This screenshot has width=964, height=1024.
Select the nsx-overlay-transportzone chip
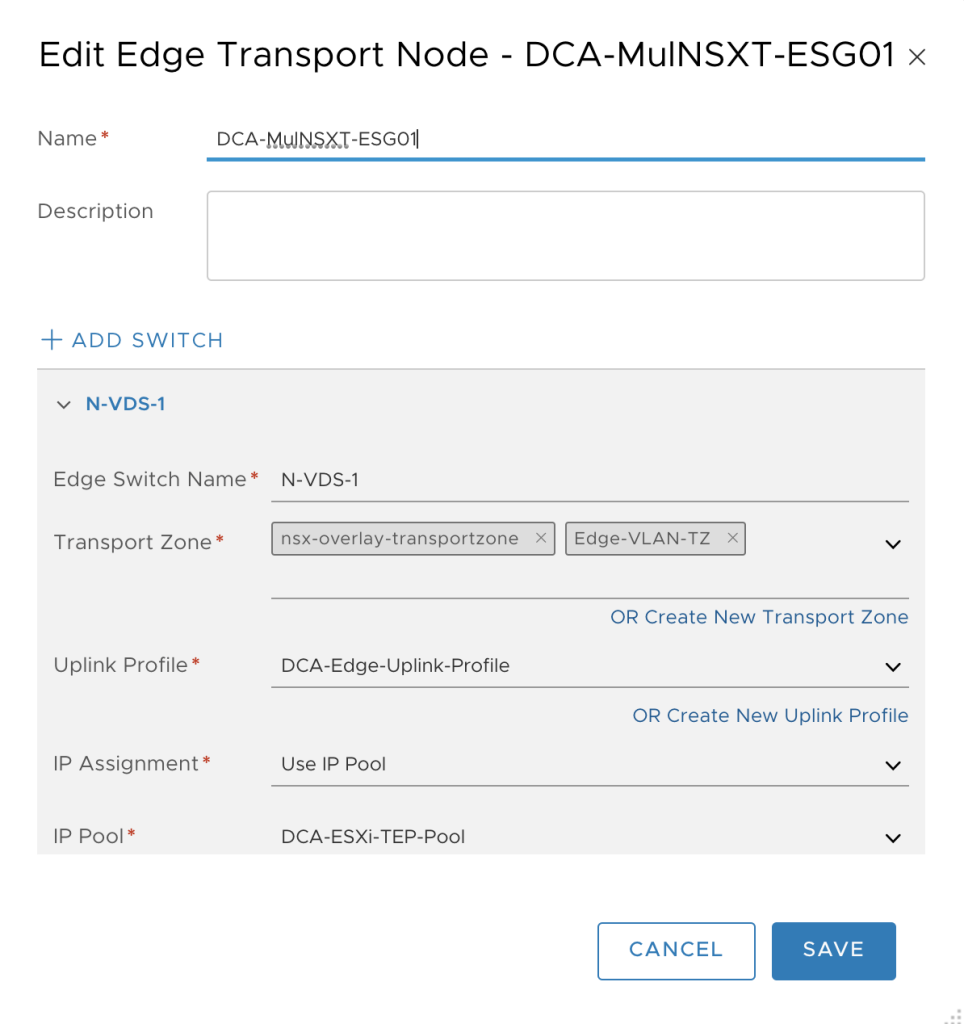[x=400, y=539]
